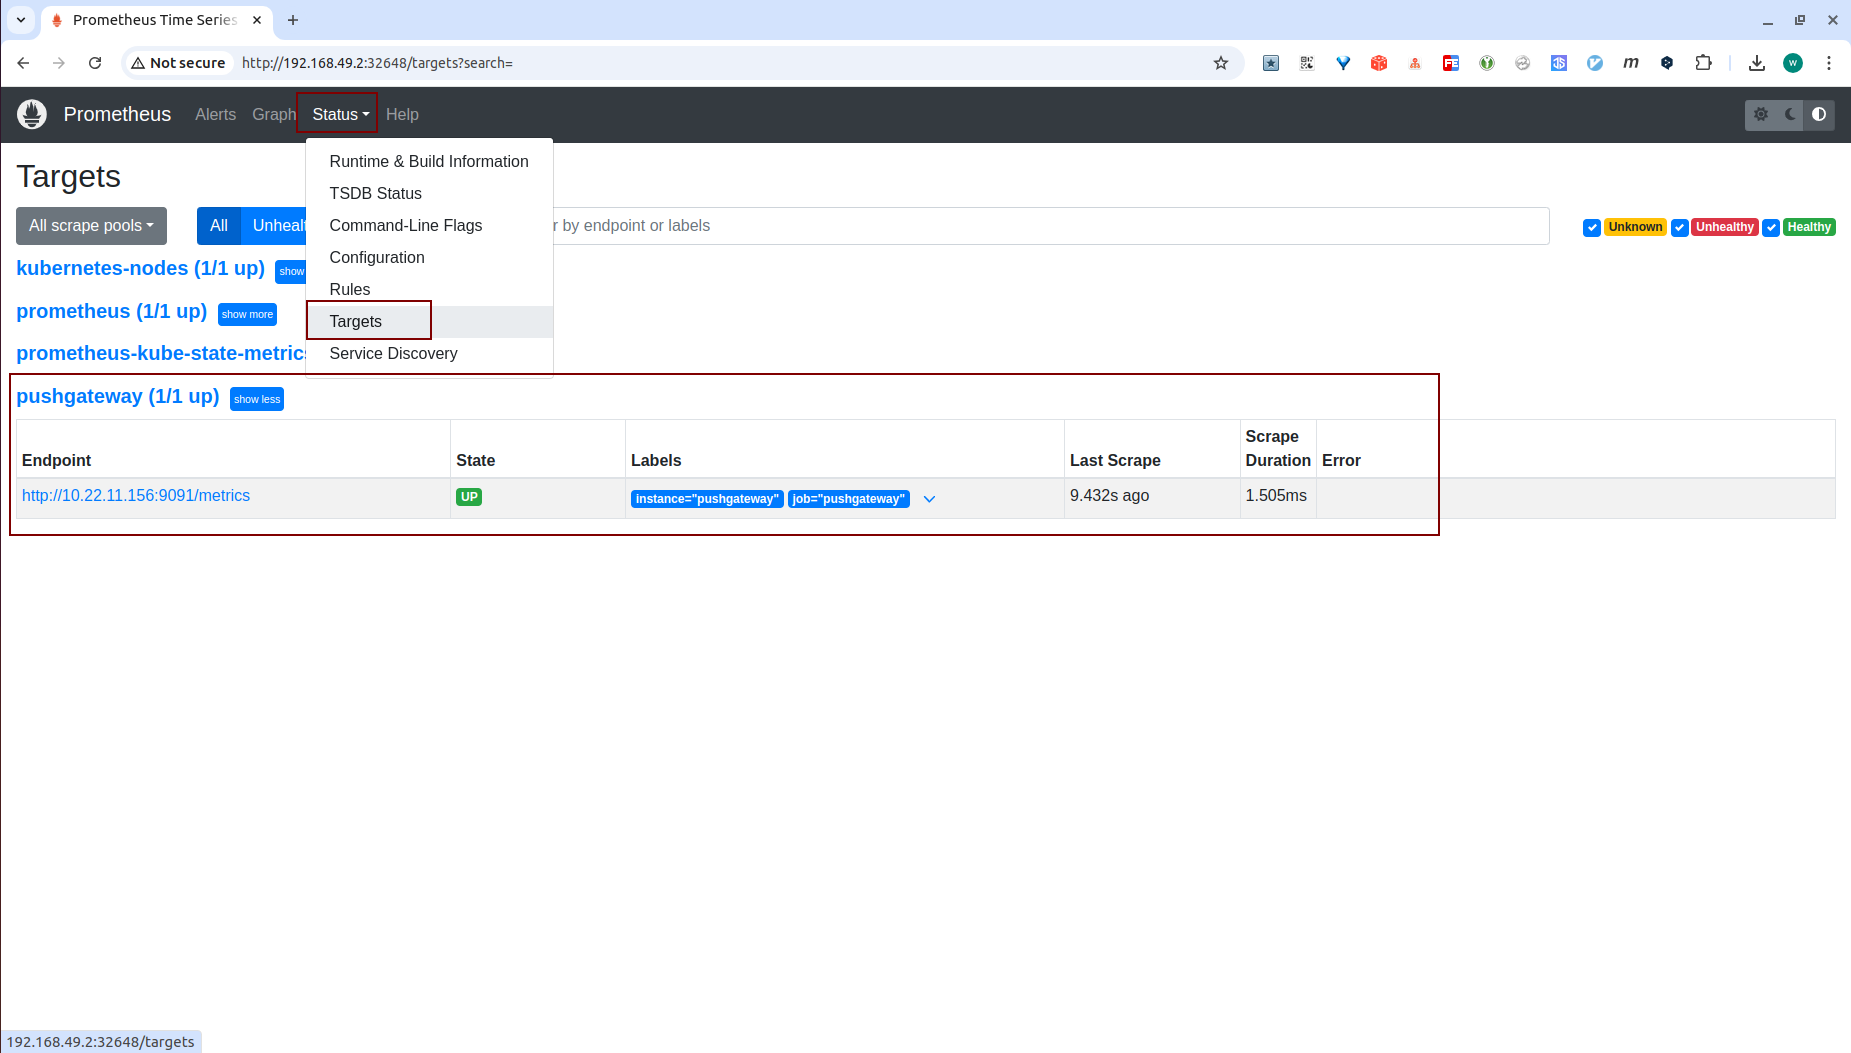Image resolution: width=1851 pixels, height=1053 pixels.
Task: Select the Unhealthy targets filter button
Action: pos(274,226)
